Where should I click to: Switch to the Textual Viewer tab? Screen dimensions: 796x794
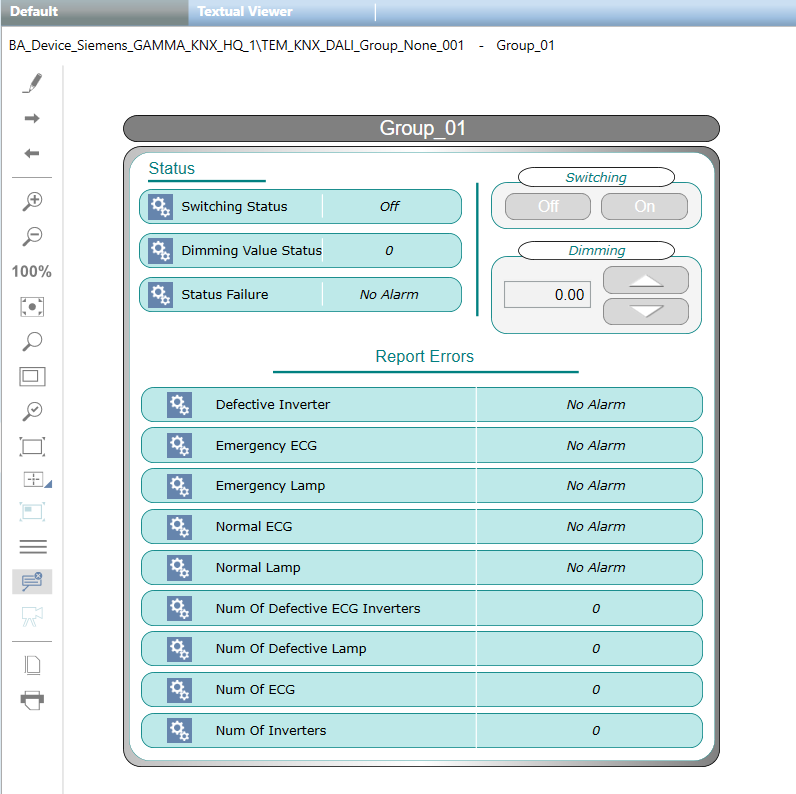tap(245, 12)
